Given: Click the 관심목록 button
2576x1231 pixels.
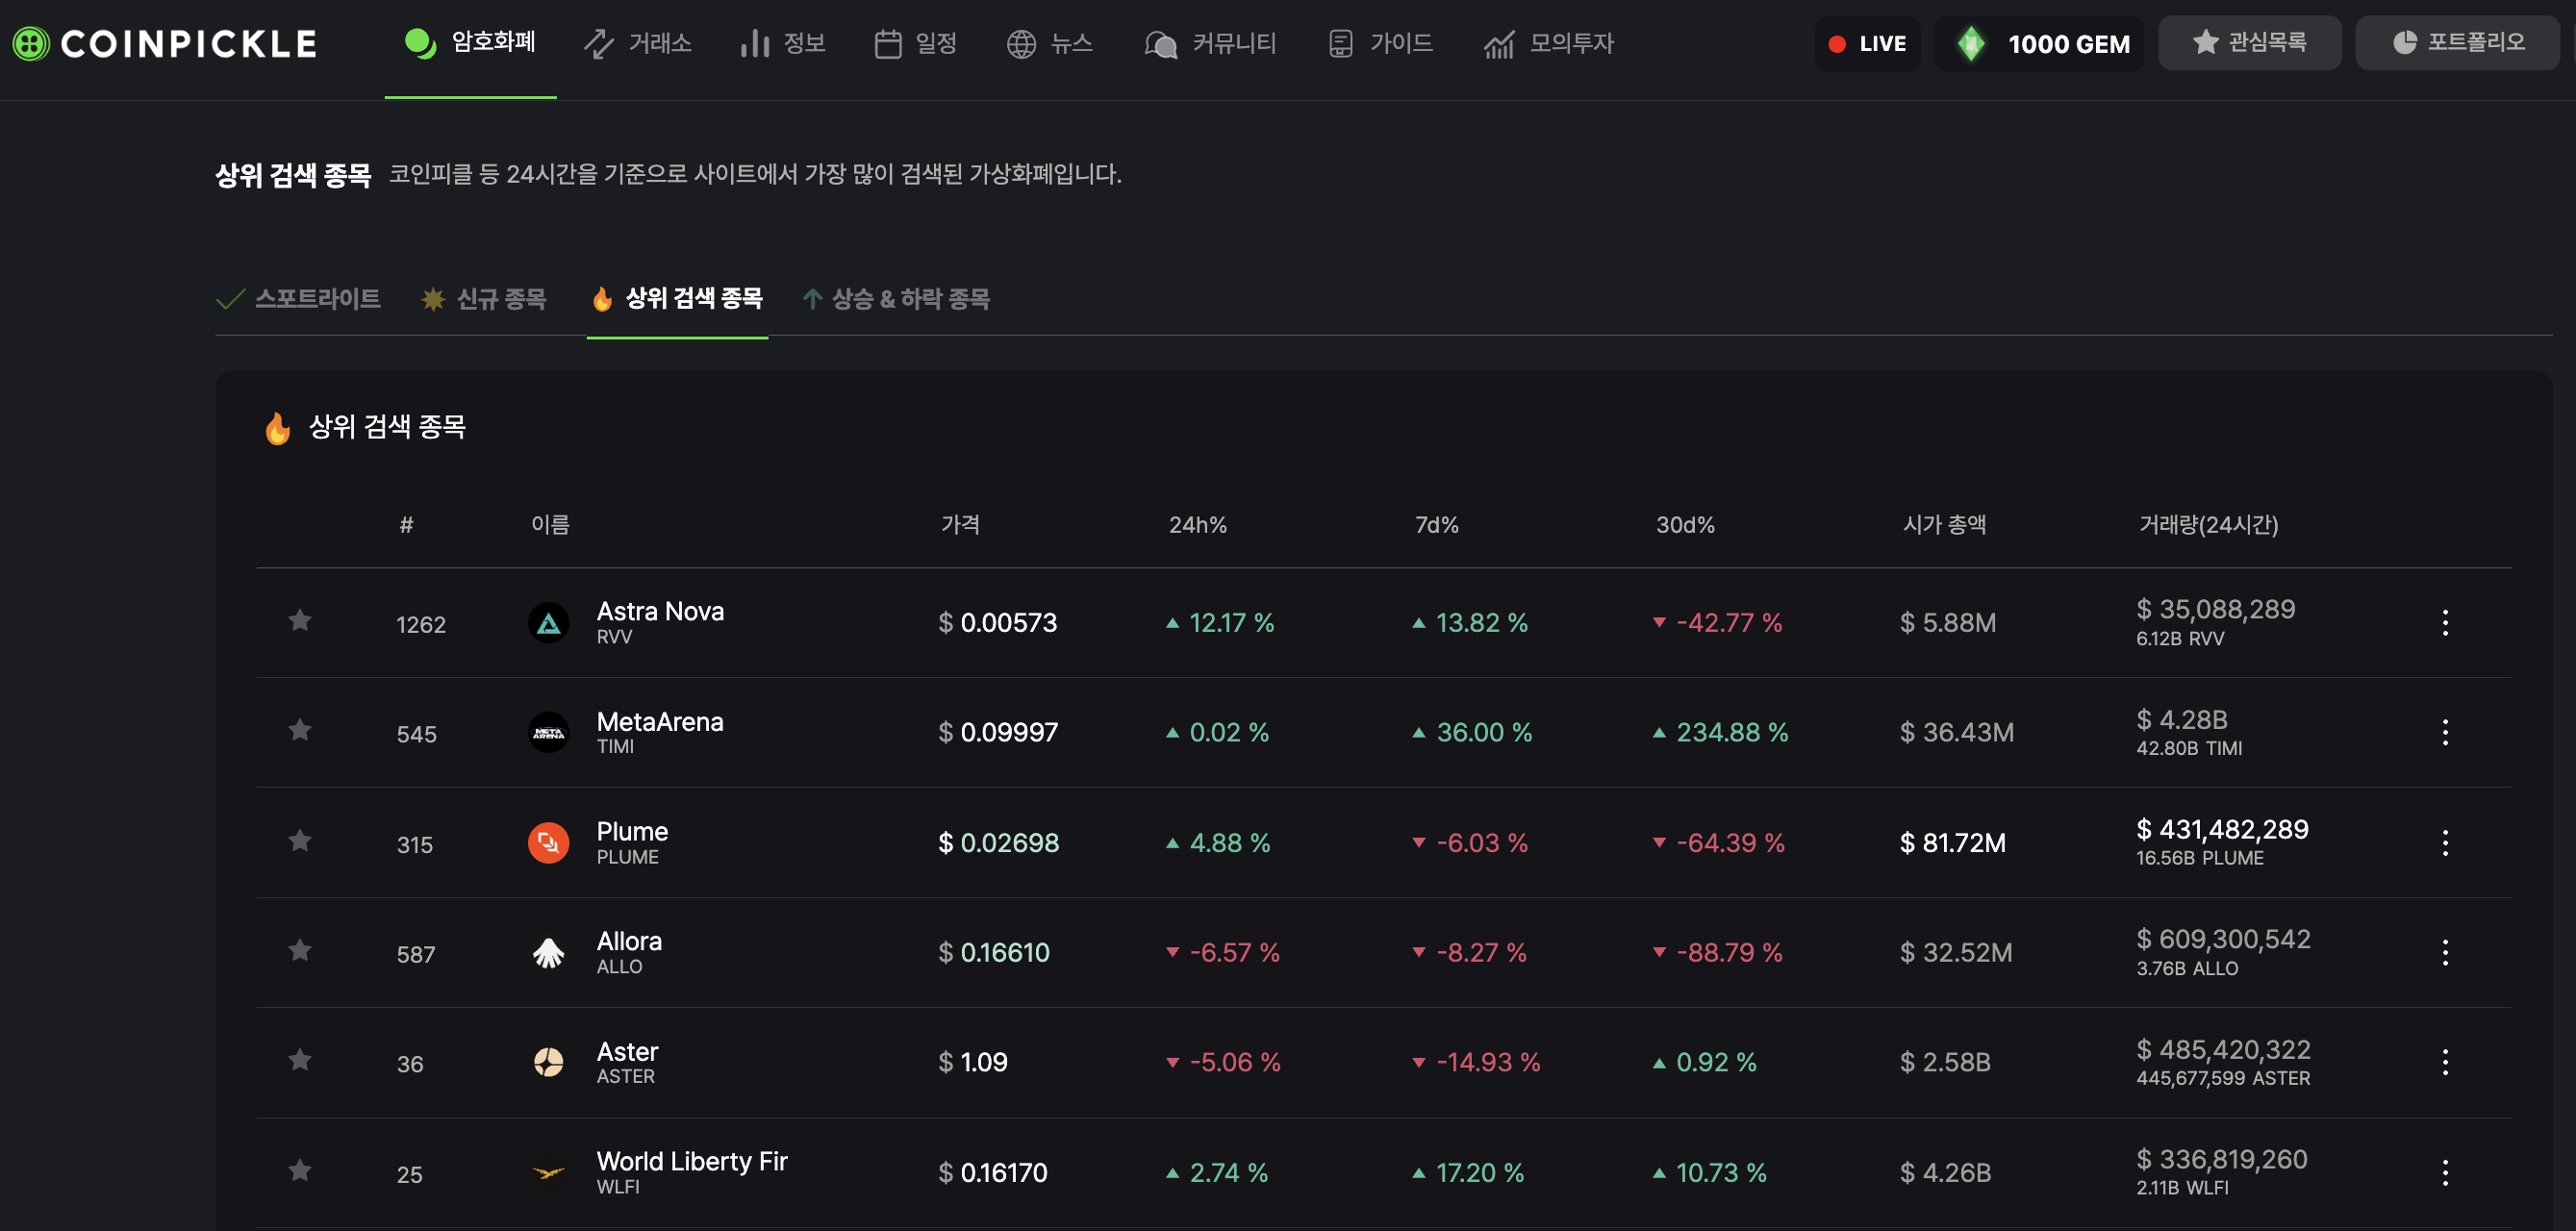Looking at the screenshot, I should click(2249, 43).
